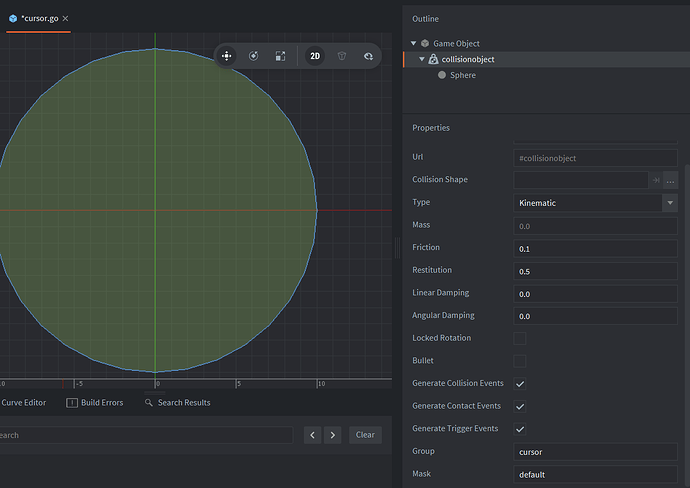The width and height of the screenshot is (690, 488).
Task: Select the Rotate tool in scene toolbar
Action: pyautogui.click(x=253, y=56)
